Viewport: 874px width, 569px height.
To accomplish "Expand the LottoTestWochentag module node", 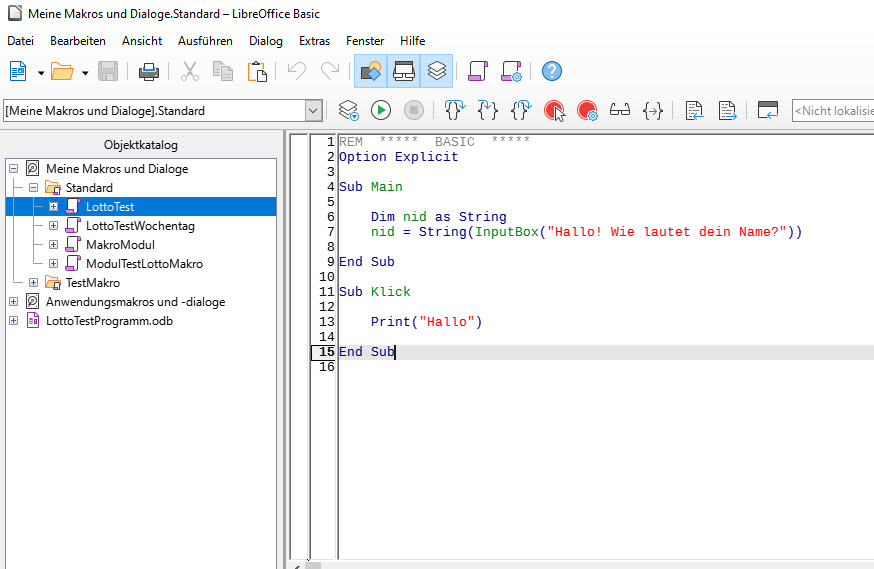I will [x=54, y=226].
